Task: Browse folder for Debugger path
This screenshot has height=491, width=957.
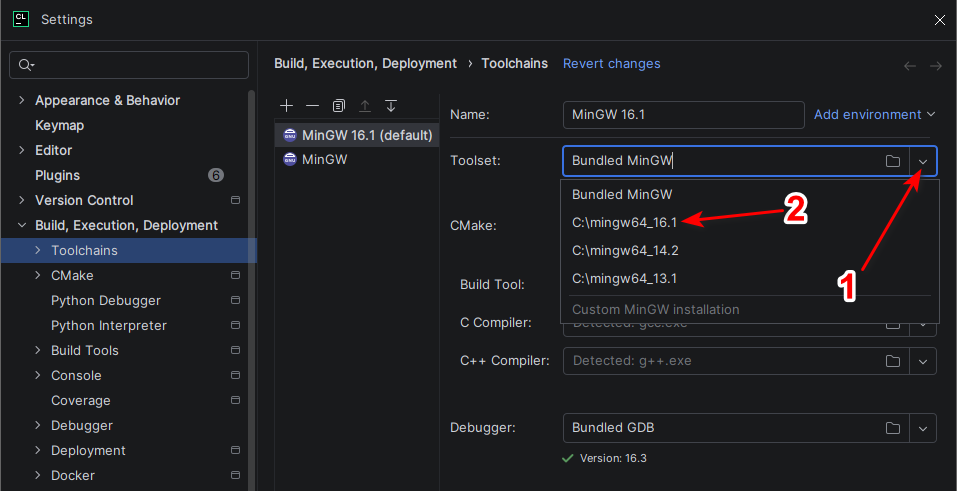Action: tap(893, 428)
